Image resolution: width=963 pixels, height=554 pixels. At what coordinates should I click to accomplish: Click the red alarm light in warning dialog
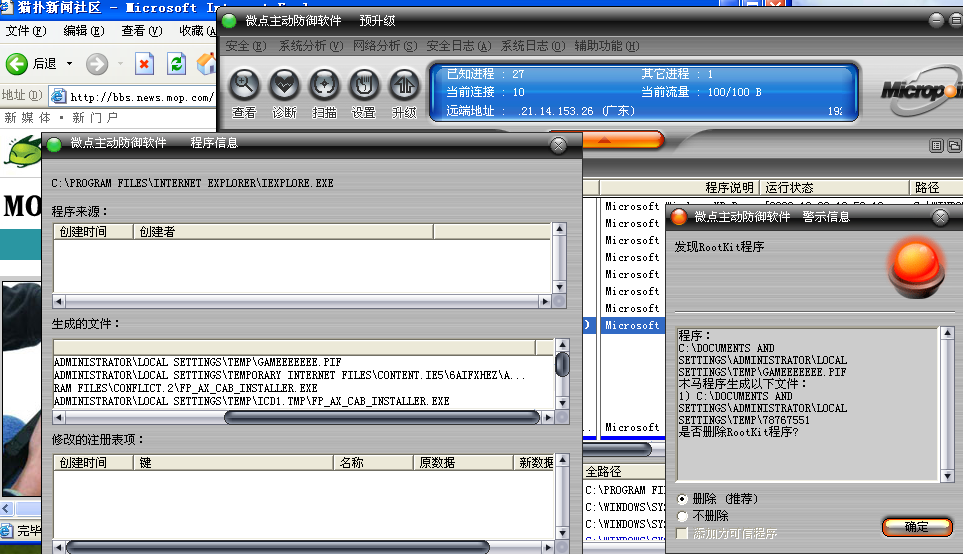(916, 268)
